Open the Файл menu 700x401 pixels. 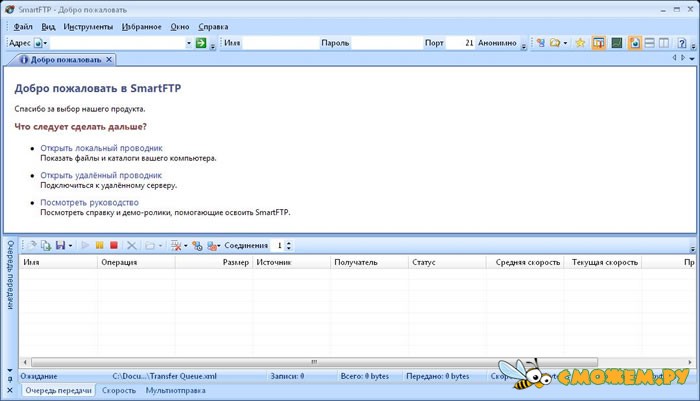click(23, 27)
